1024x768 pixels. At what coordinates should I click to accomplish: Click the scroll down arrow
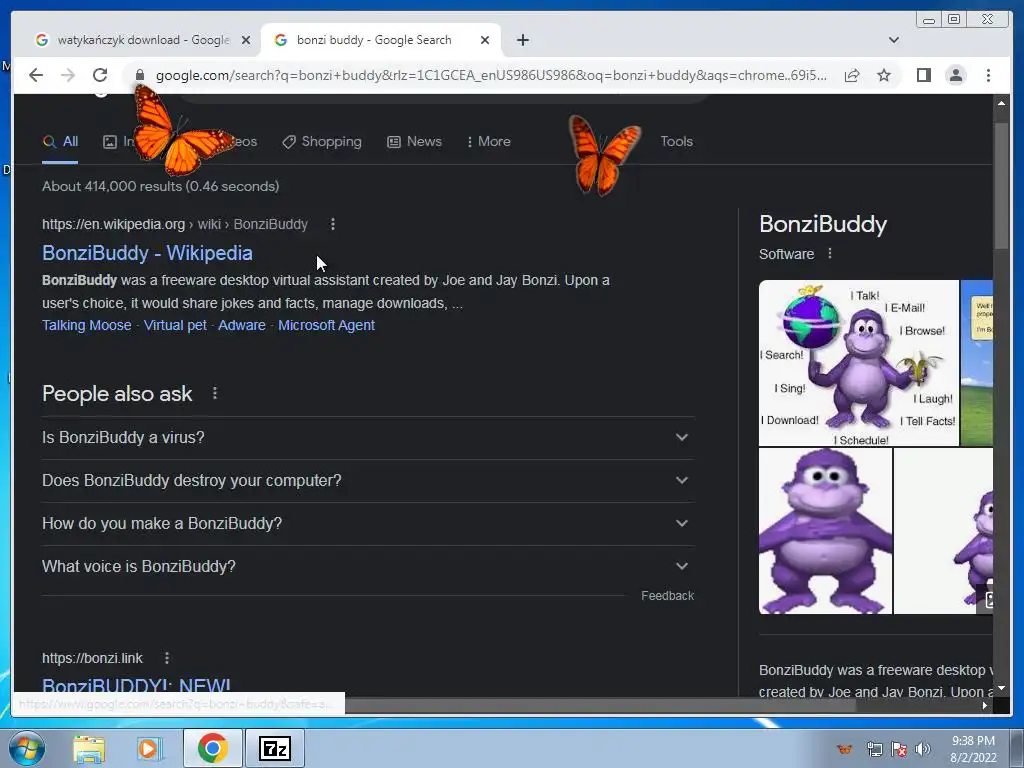pyautogui.click(x=1000, y=688)
